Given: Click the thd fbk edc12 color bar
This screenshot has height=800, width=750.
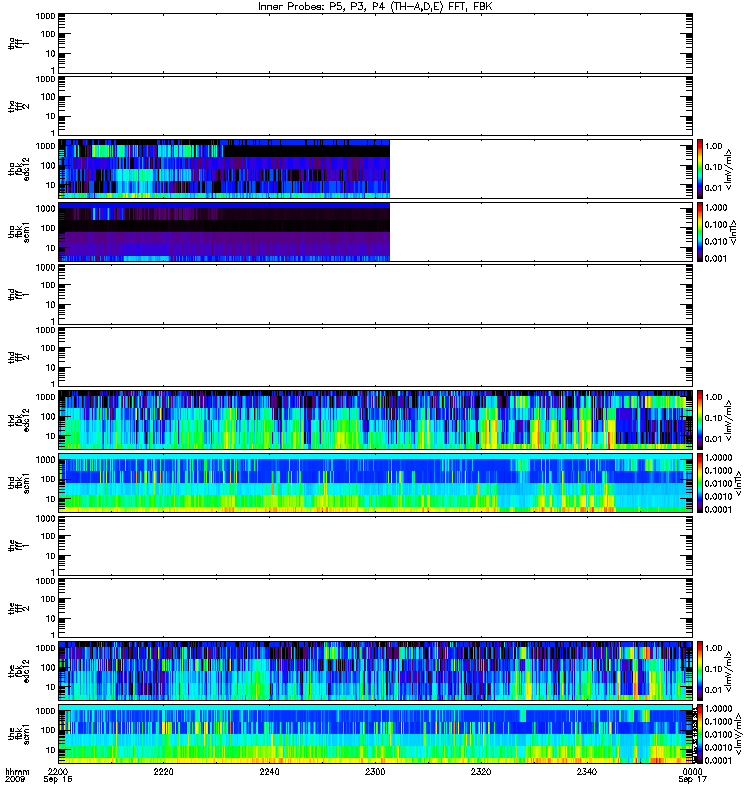Looking at the screenshot, I should click(x=700, y=420).
